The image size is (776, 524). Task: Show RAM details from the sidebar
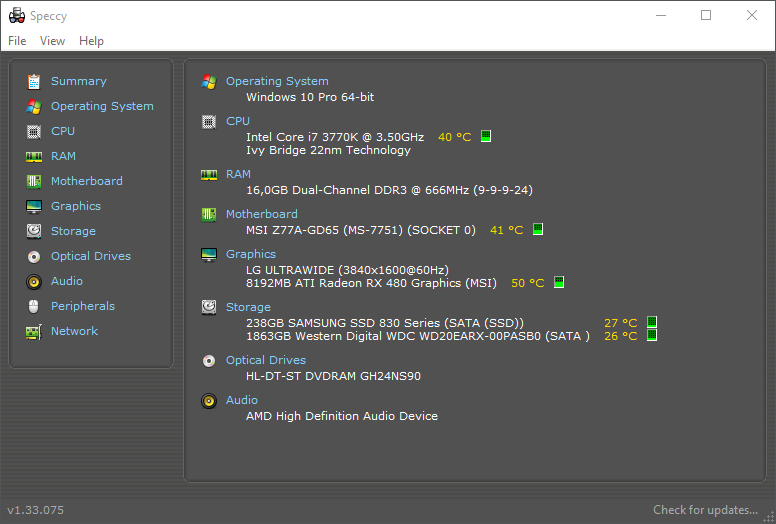pos(63,156)
